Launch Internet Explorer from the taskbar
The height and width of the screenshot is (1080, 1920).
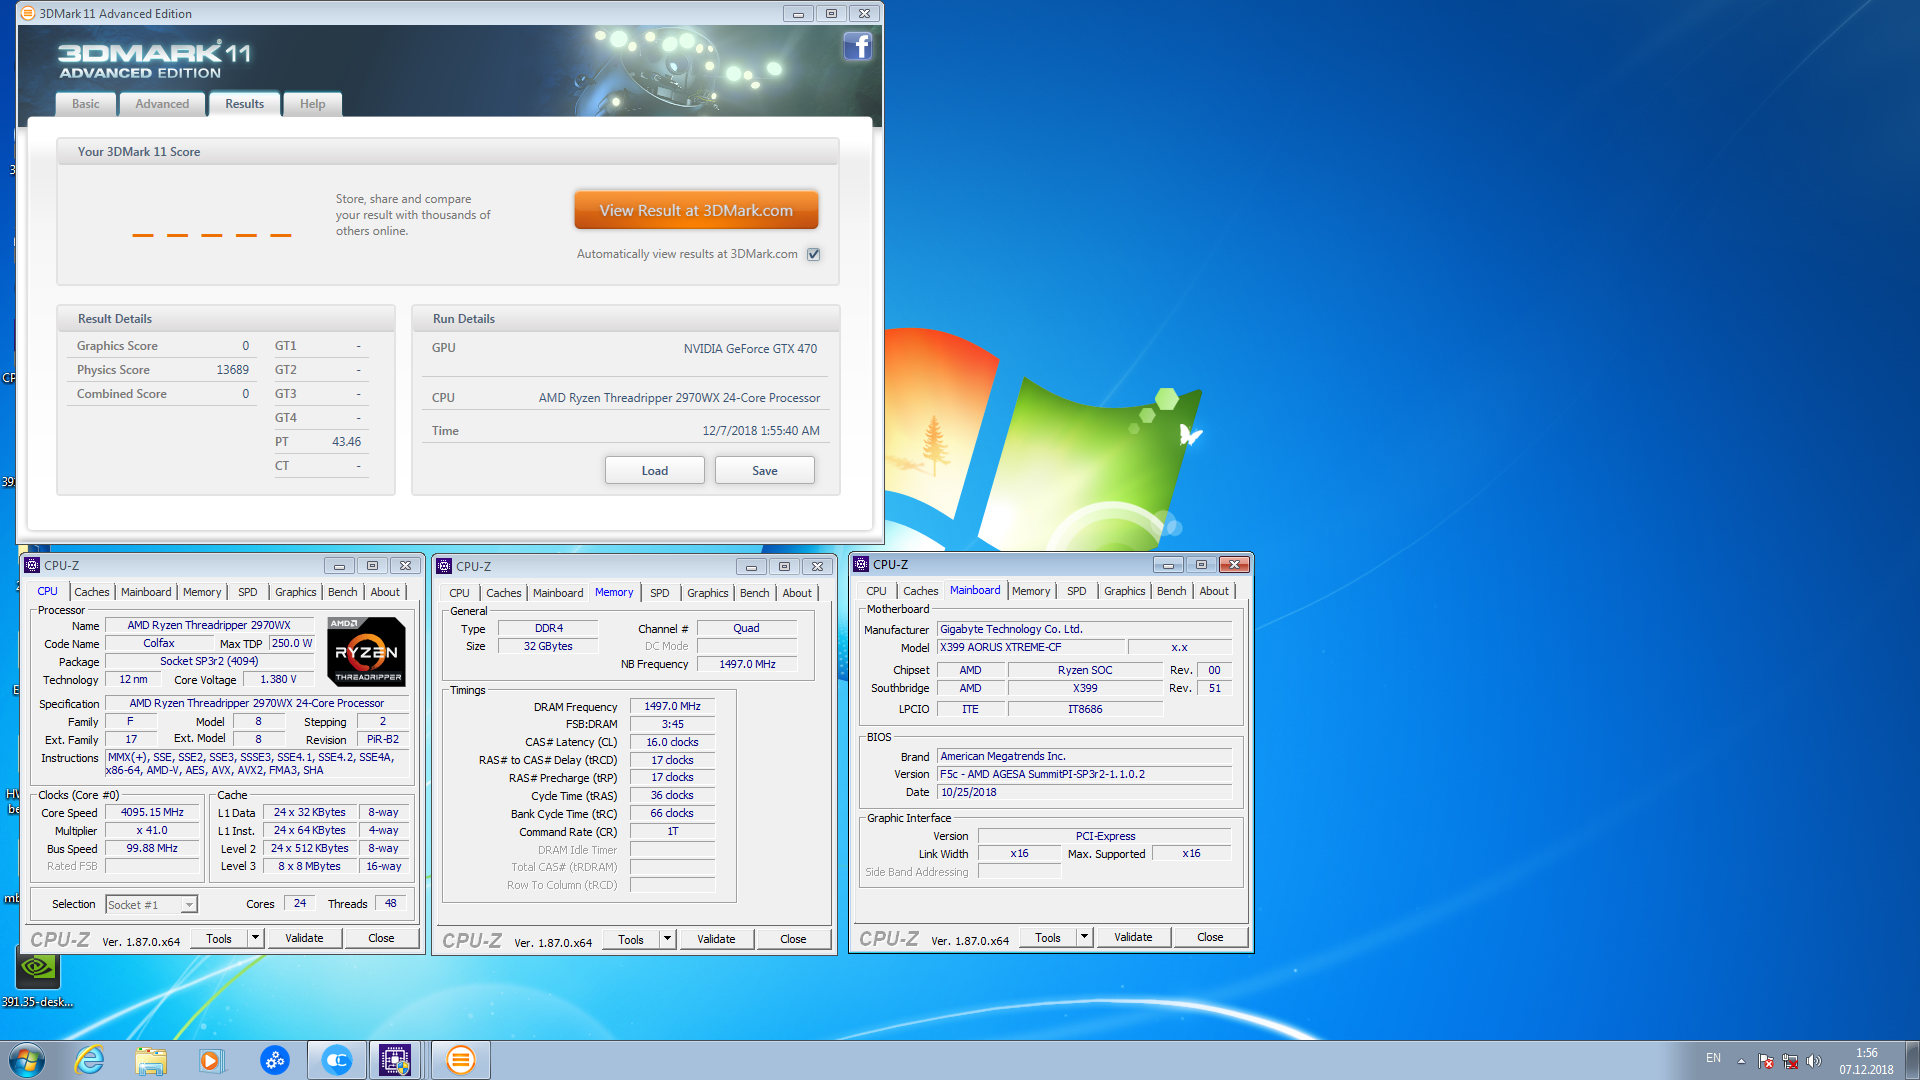(90, 1060)
